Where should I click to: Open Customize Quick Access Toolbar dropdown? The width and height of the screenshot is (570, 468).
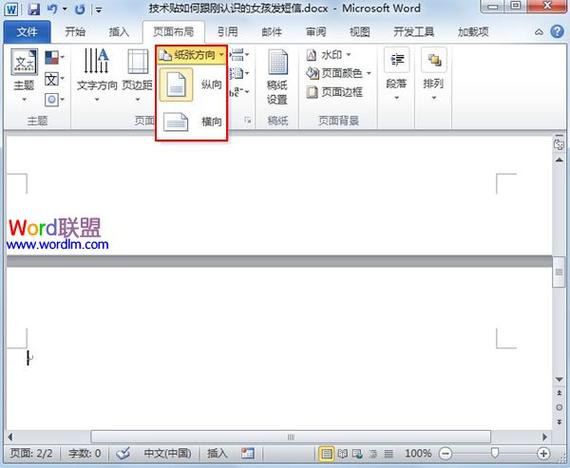pos(99,10)
